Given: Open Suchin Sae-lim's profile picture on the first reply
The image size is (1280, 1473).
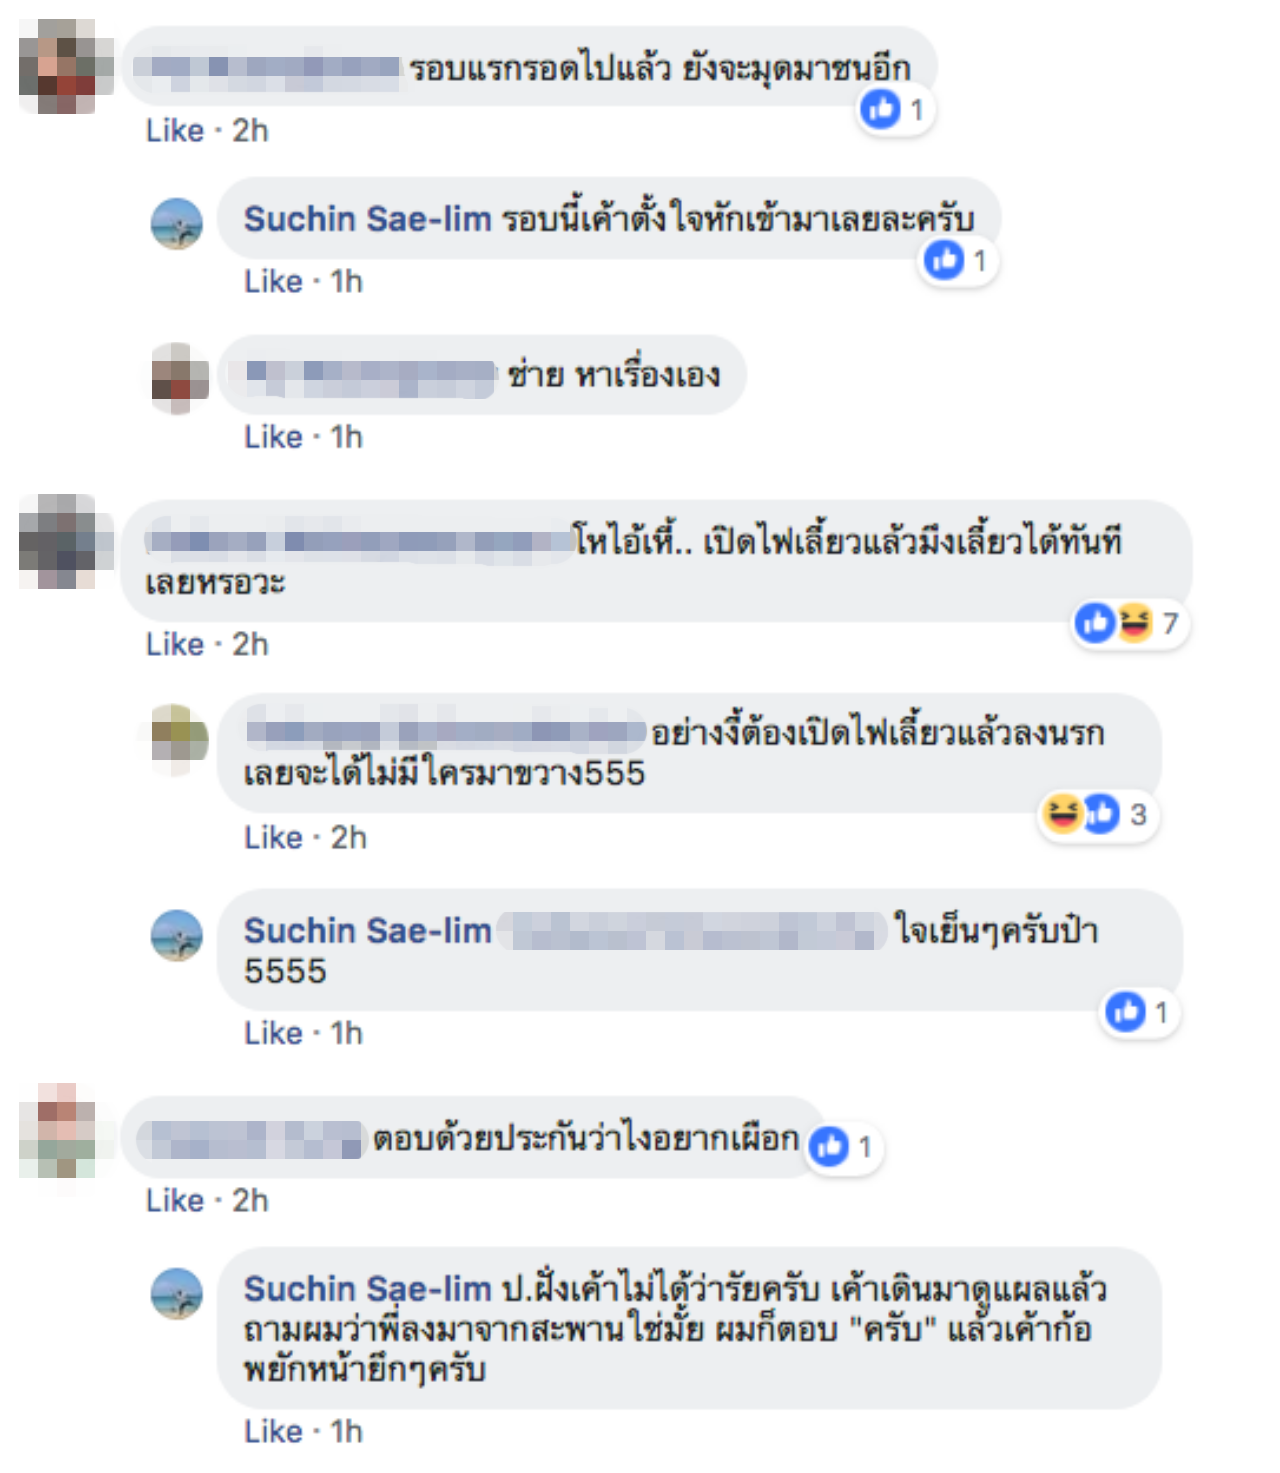Looking at the screenshot, I should (x=177, y=222).
